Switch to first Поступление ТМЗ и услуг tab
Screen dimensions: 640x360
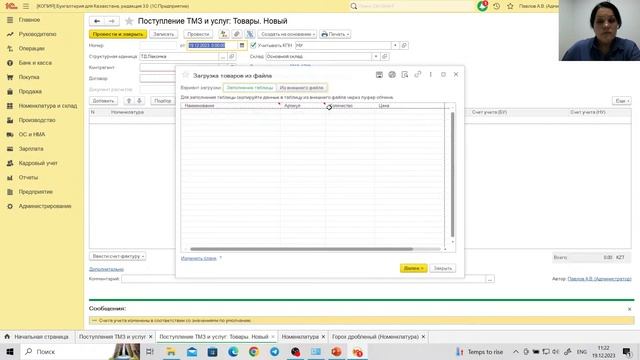(x=112, y=337)
